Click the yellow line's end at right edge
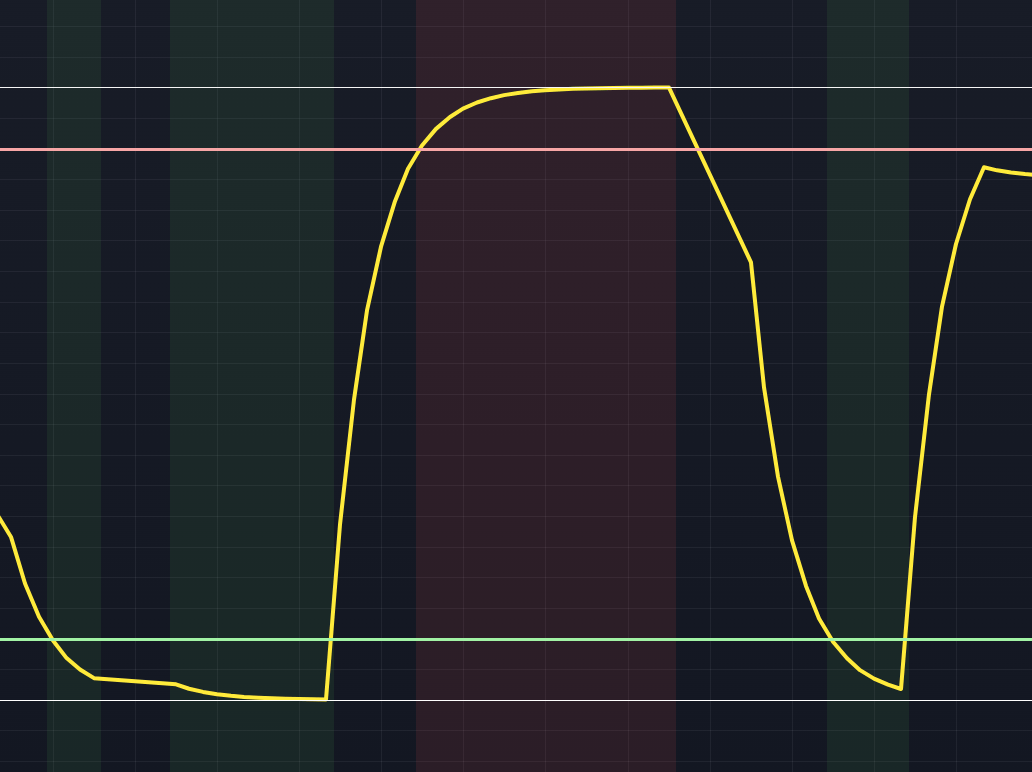 (1028, 174)
